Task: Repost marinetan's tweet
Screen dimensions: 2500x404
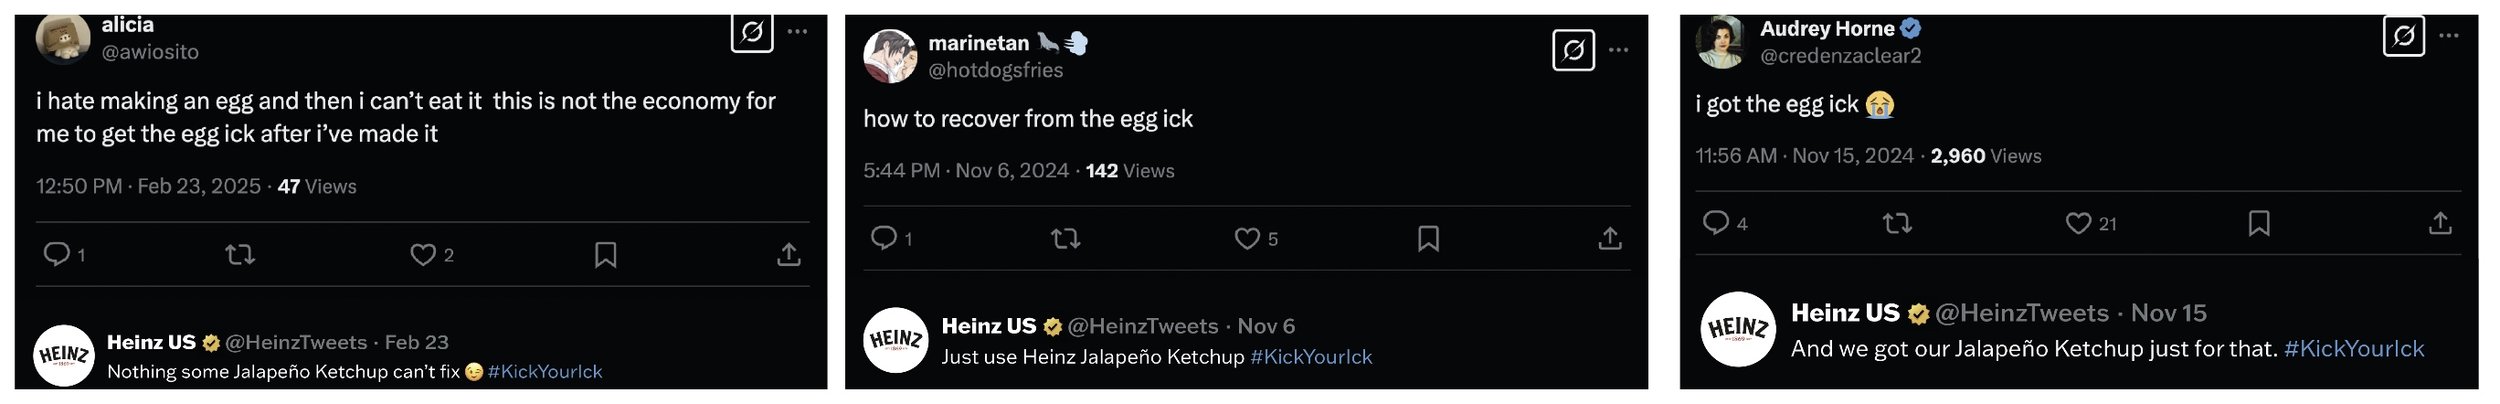Action: click(x=1066, y=238)
